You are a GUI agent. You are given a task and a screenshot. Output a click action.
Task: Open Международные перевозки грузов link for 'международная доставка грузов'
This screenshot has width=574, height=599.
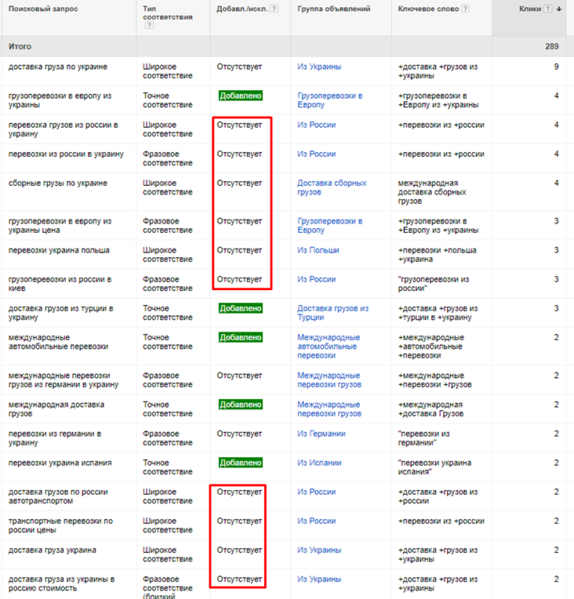click(x=329, y=409)
